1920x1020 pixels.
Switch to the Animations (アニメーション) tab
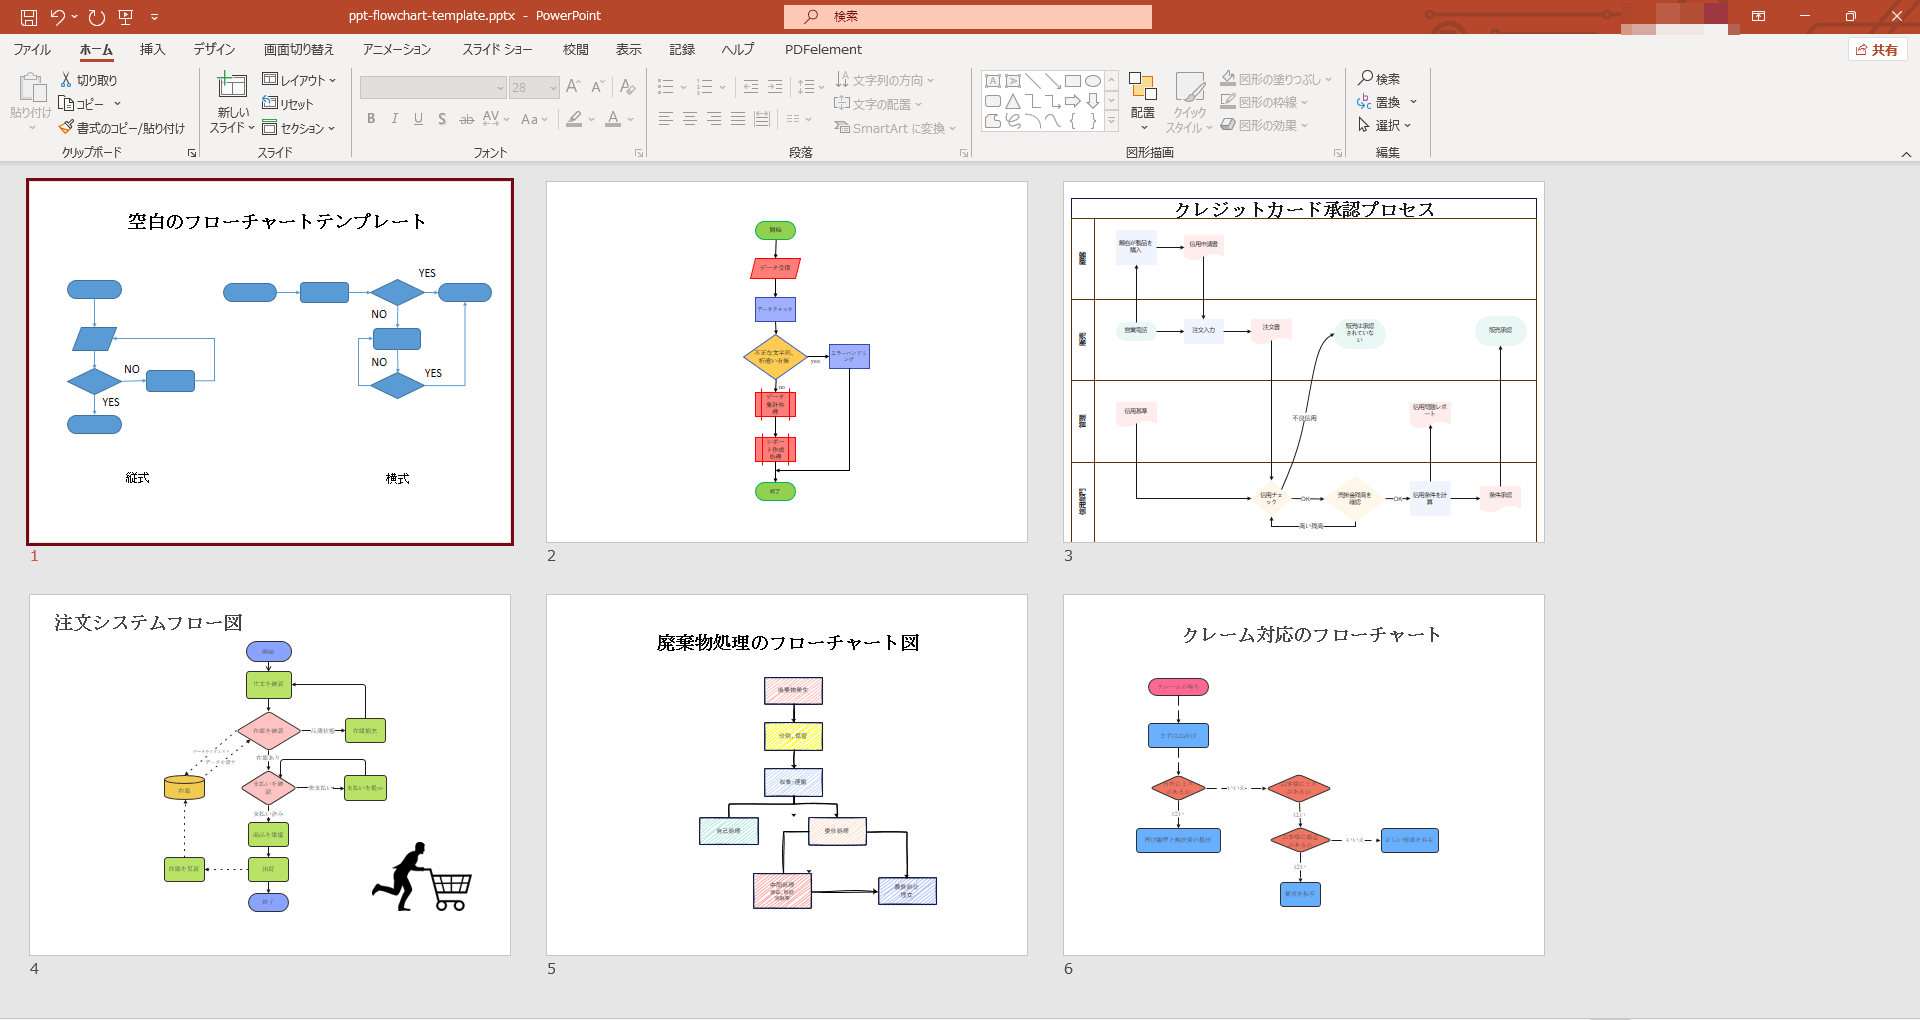pos(396,49)
